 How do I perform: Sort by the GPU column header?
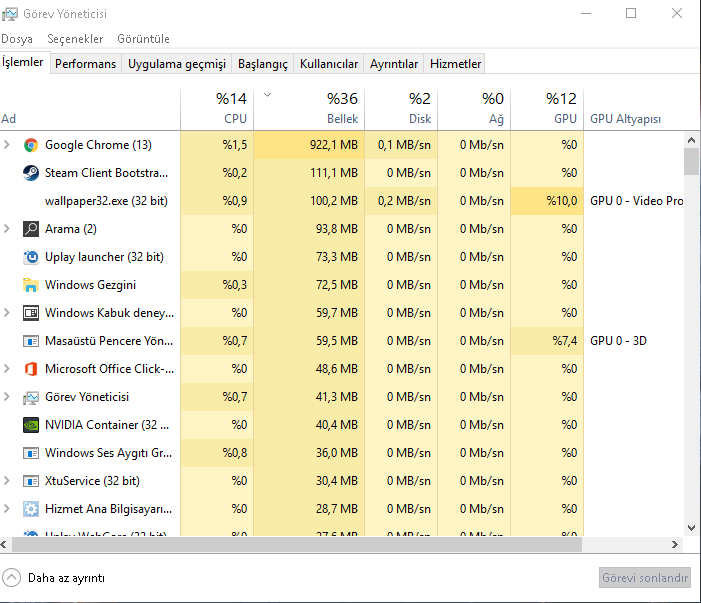pyautogui.click(x=547, y=109)
